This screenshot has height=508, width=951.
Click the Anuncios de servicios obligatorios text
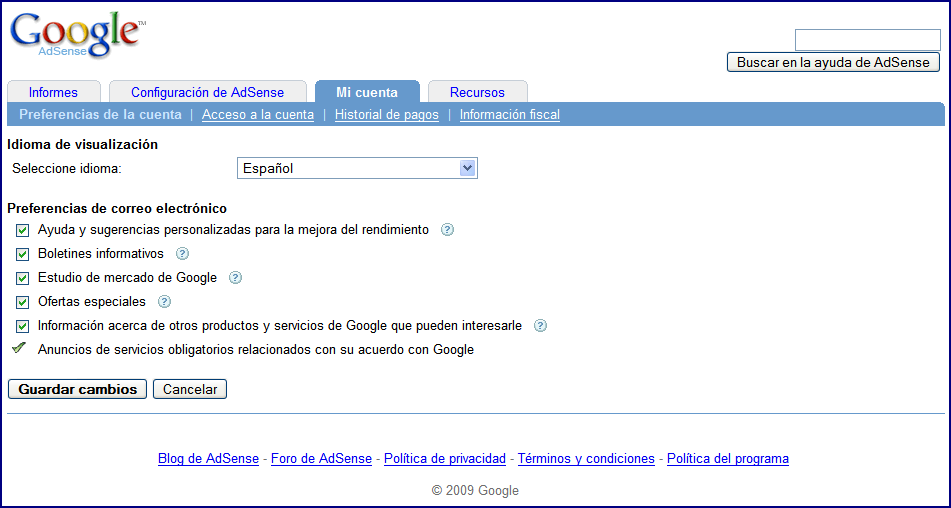255,350
